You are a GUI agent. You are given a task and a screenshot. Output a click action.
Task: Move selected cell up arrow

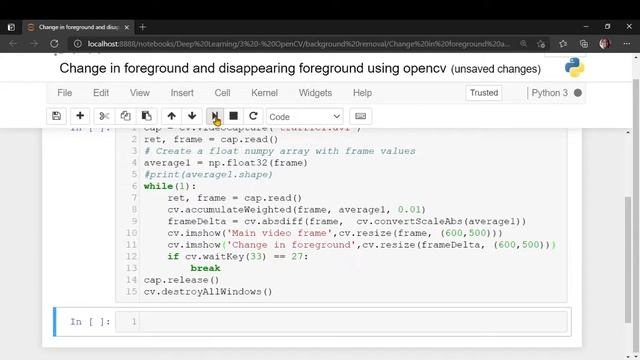pyautogui.click(x=171, y=116)
